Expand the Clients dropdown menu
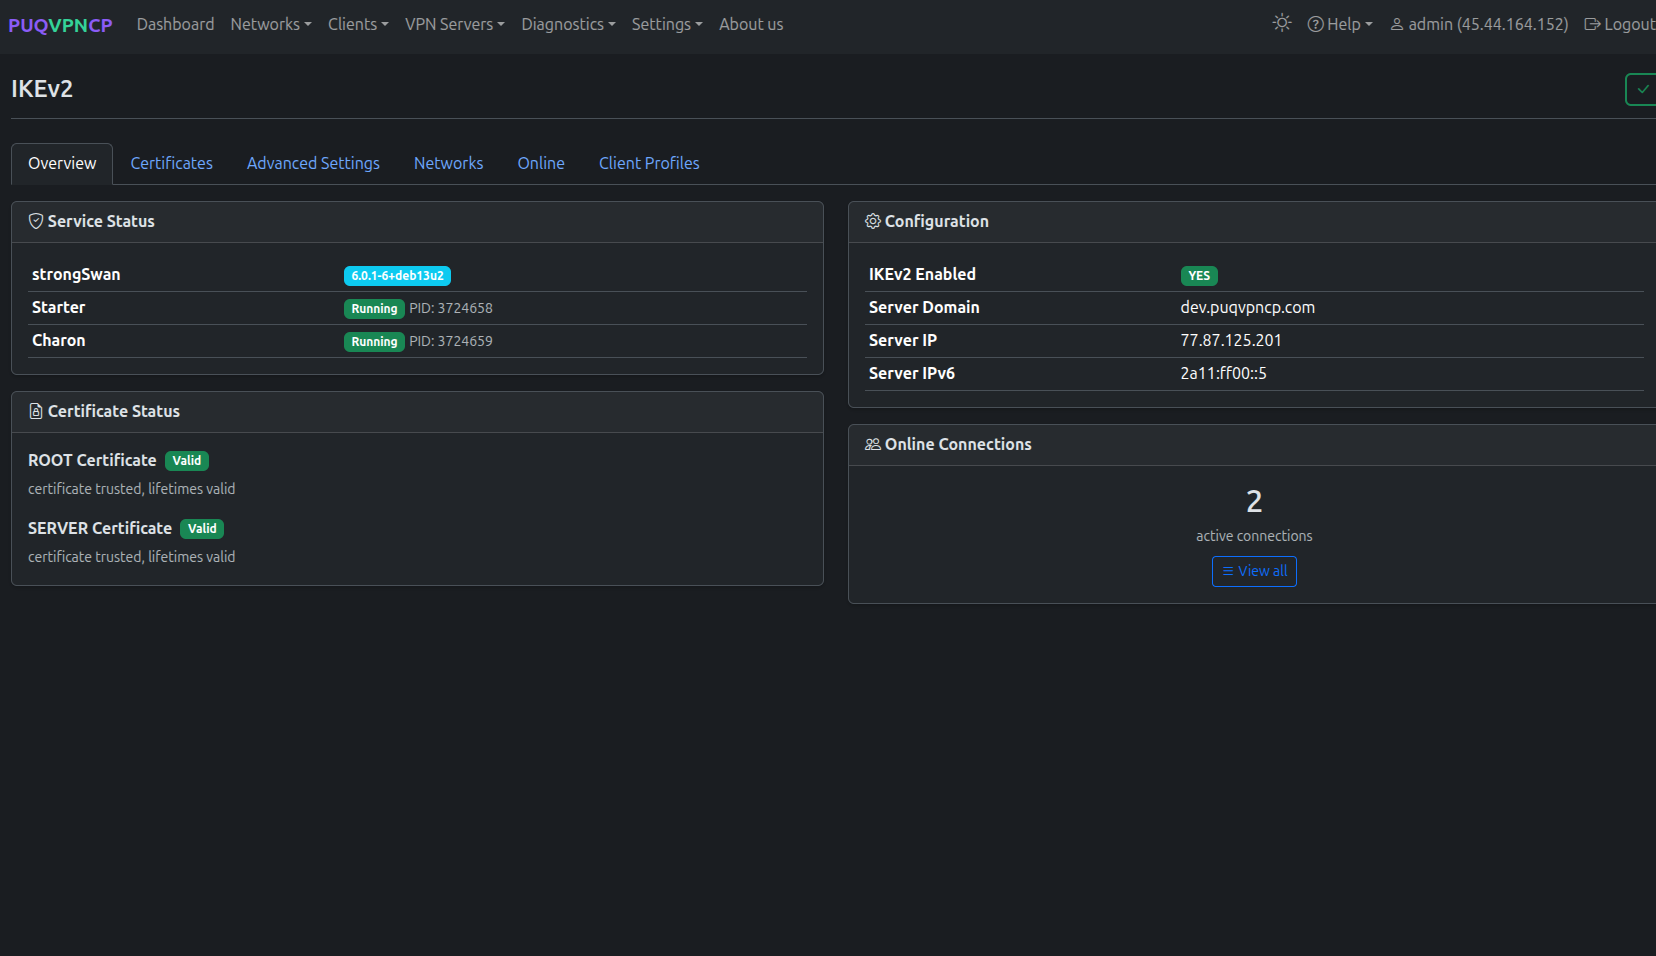1656x956 pixels. [x=358, y=24]
